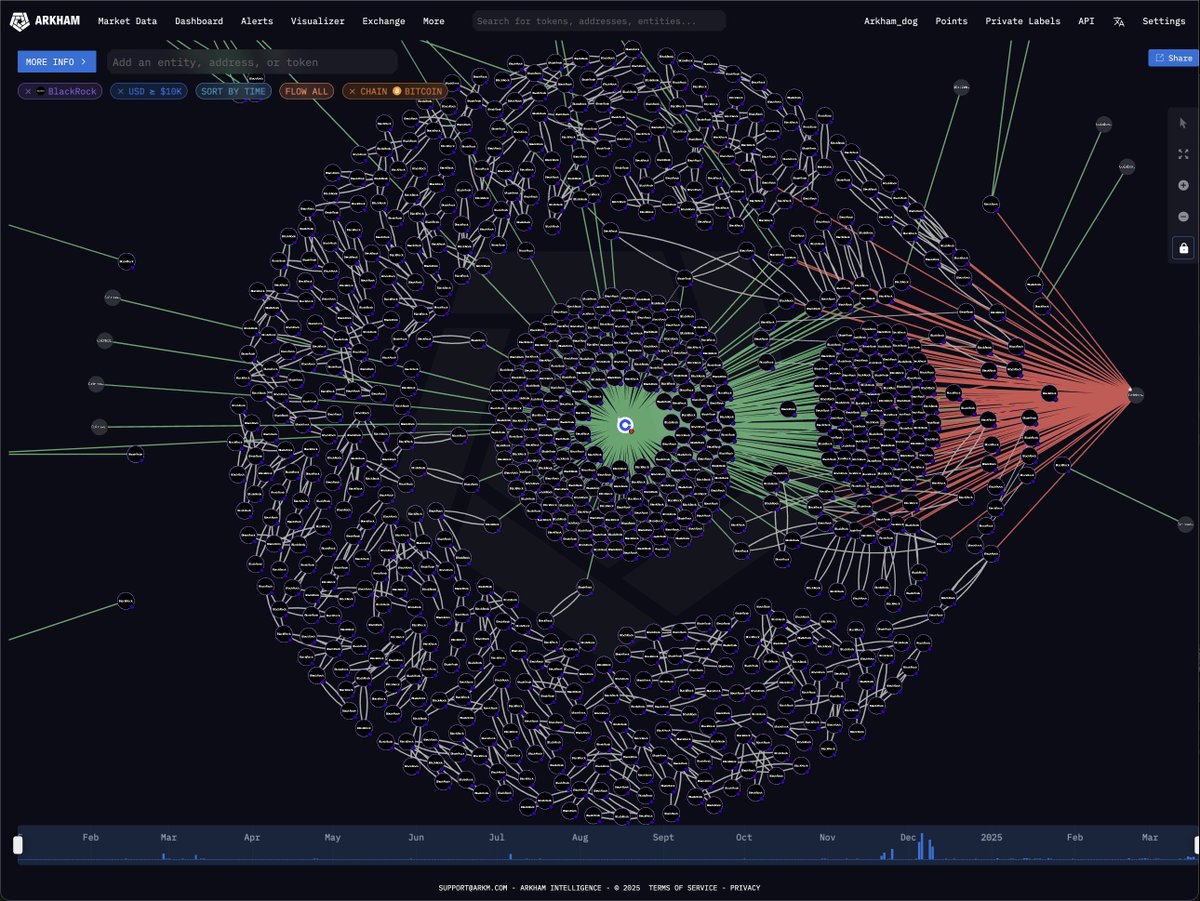Toggle the FLOW ALL filter
The width and height of the screenshot is (1200, 901).
pyautogui.click(x=306, y=91)
